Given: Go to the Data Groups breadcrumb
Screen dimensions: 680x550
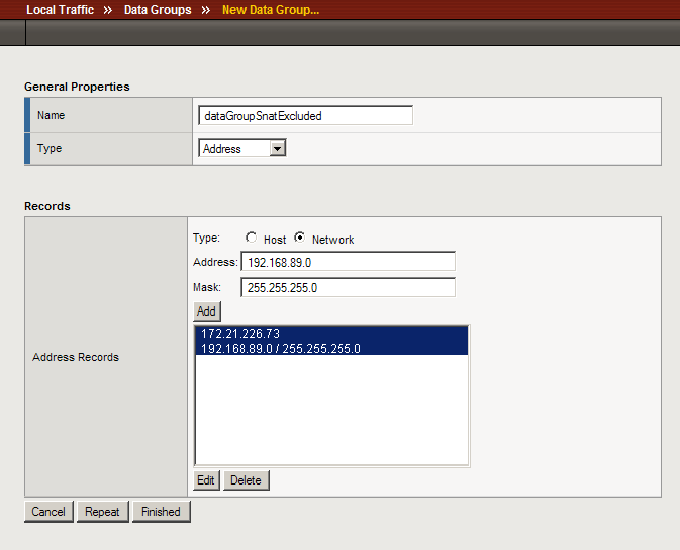Looking at the screenshot, I should point(157,10).
